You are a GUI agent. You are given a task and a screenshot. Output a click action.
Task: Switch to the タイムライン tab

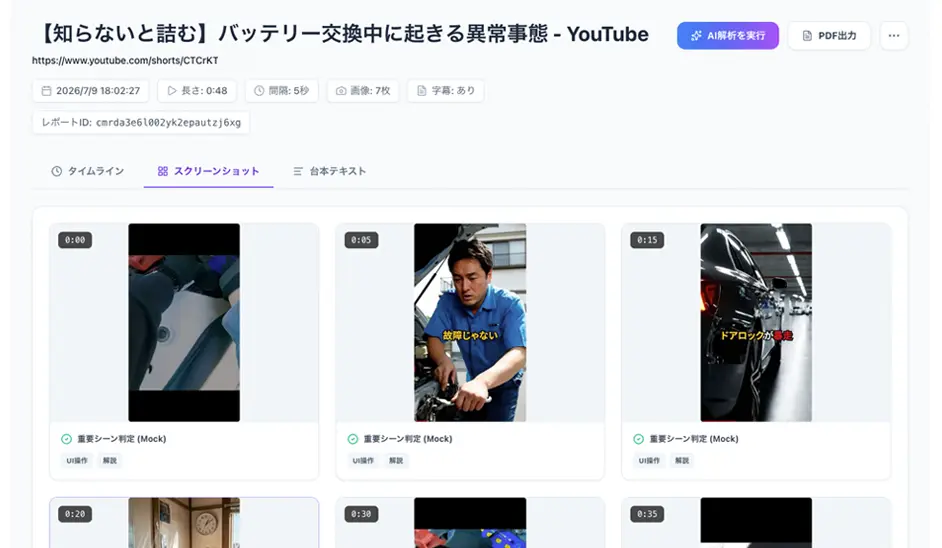click(x=88, y=171)
